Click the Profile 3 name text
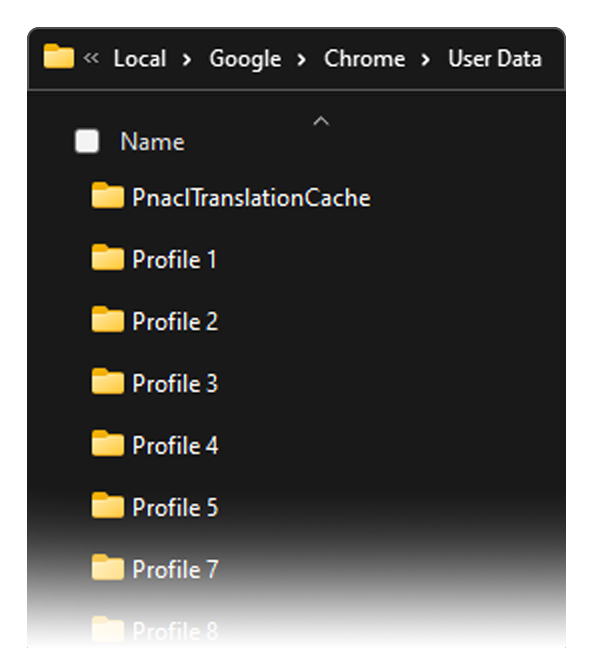Viewport: 593px width, 659px height. (x=175, y=383)
